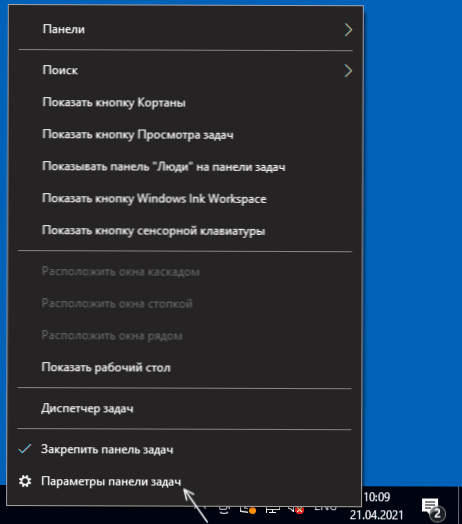The image size is (462, 524).
Task: Open the Панели submenu
Action: pos(185,29)
